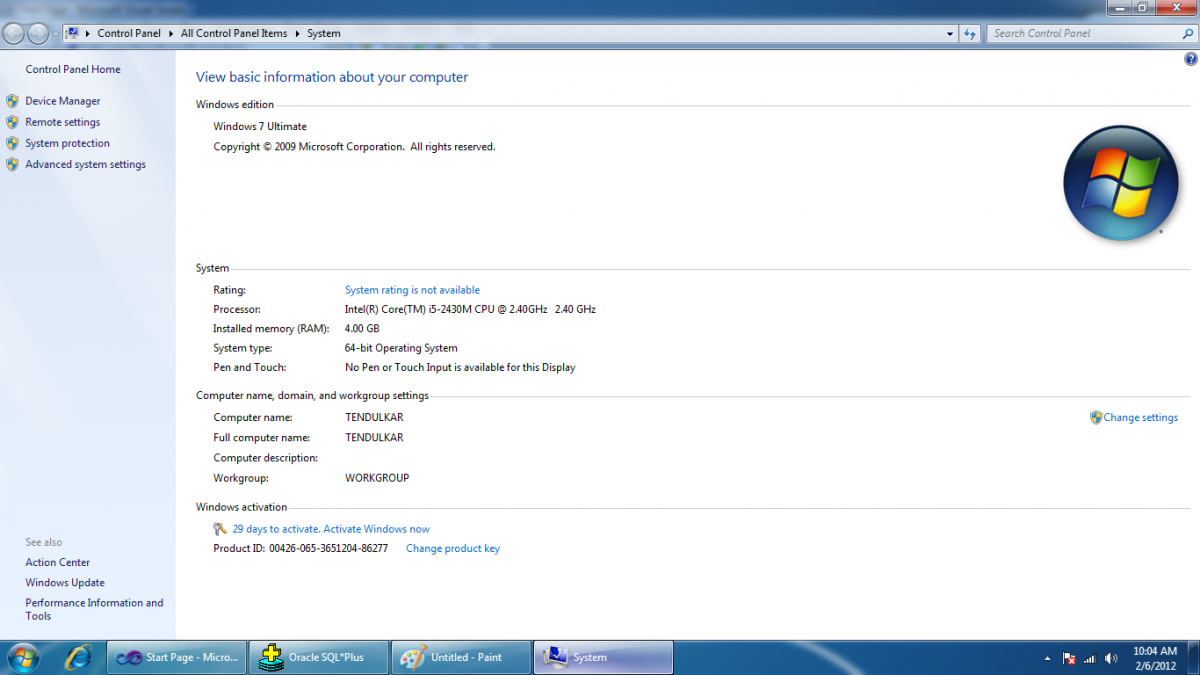
Task: Launch Internet Explorer from taskbar
Action: pyautogui.click(x=78, y=657)
